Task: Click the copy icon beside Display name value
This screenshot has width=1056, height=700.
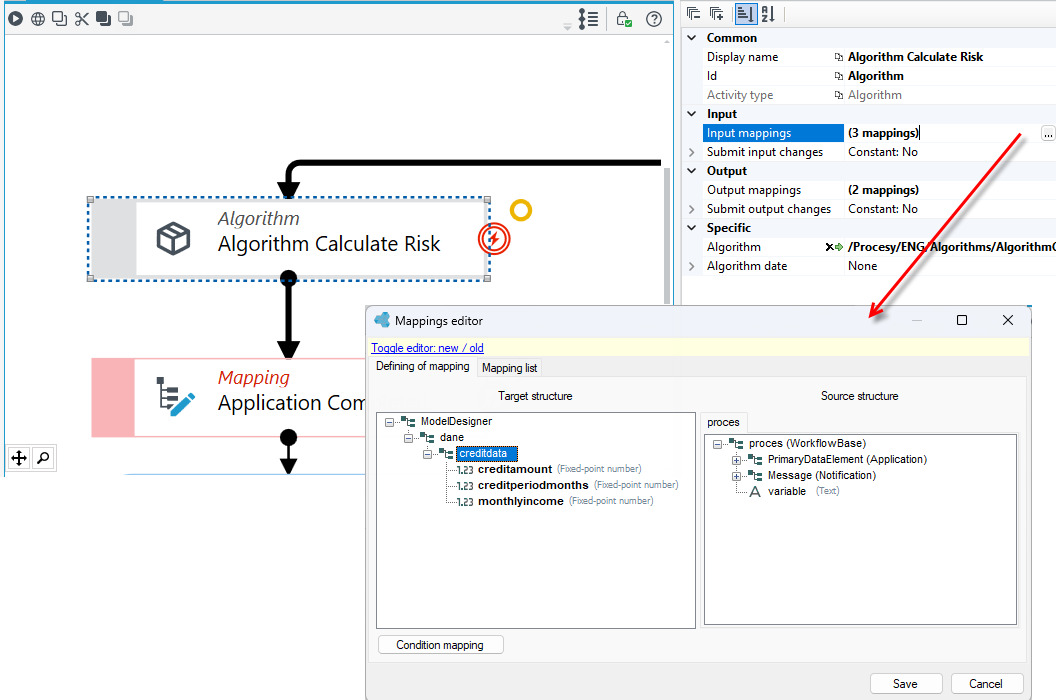Action: coord(838,57)
